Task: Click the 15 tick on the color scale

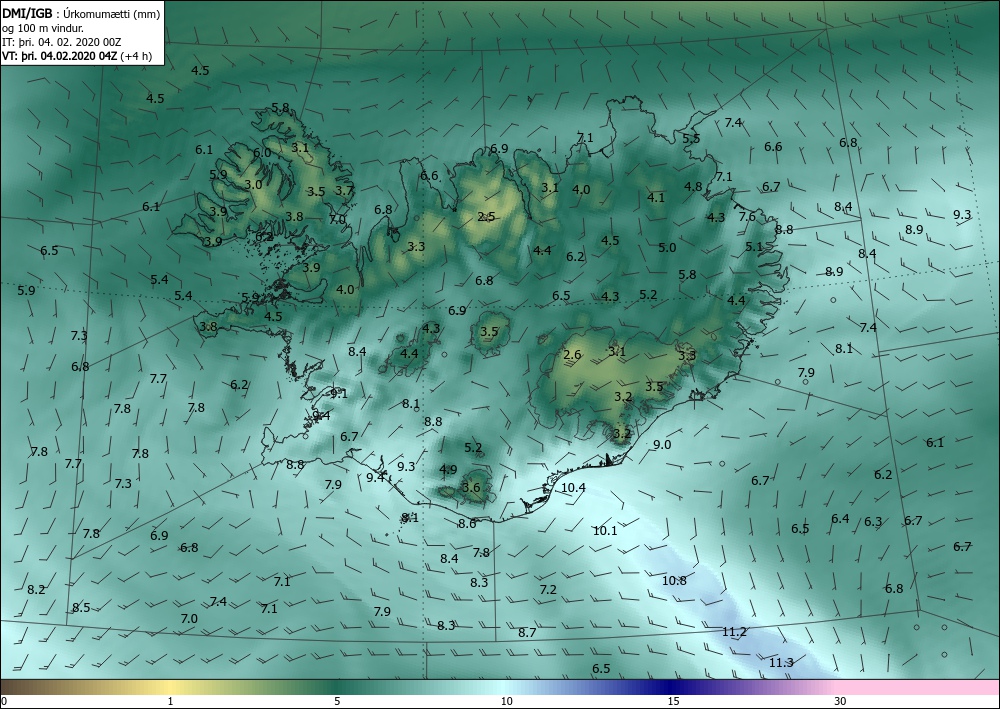Action: coord(673,701)
